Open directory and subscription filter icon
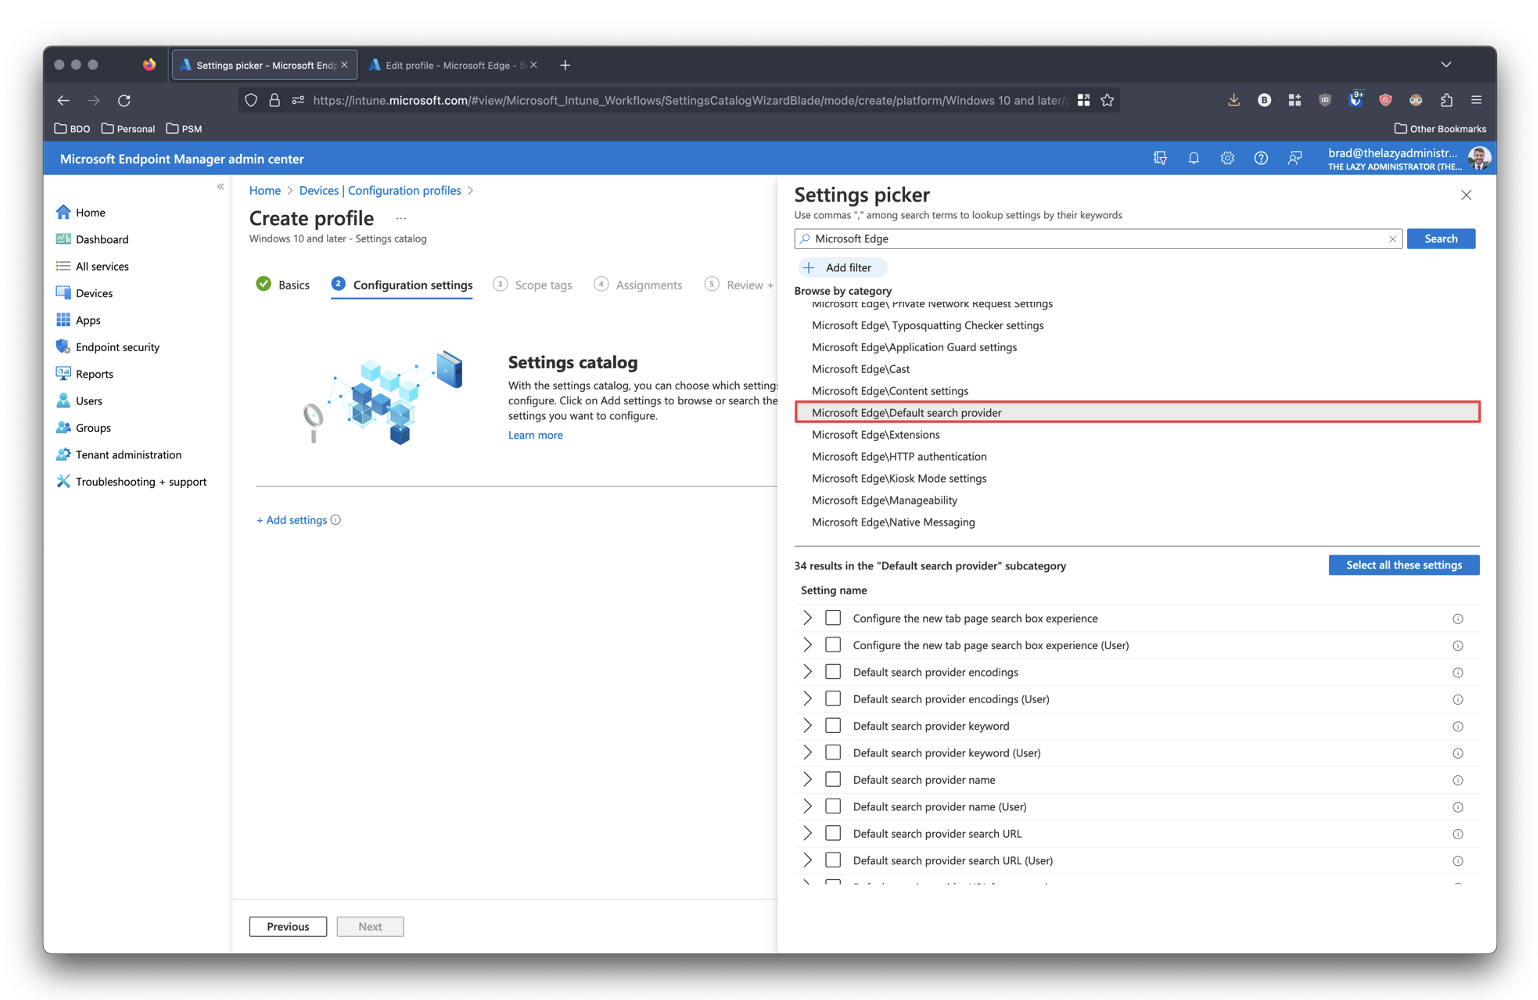The image size is (1538, 1000). coord(1160,158)
